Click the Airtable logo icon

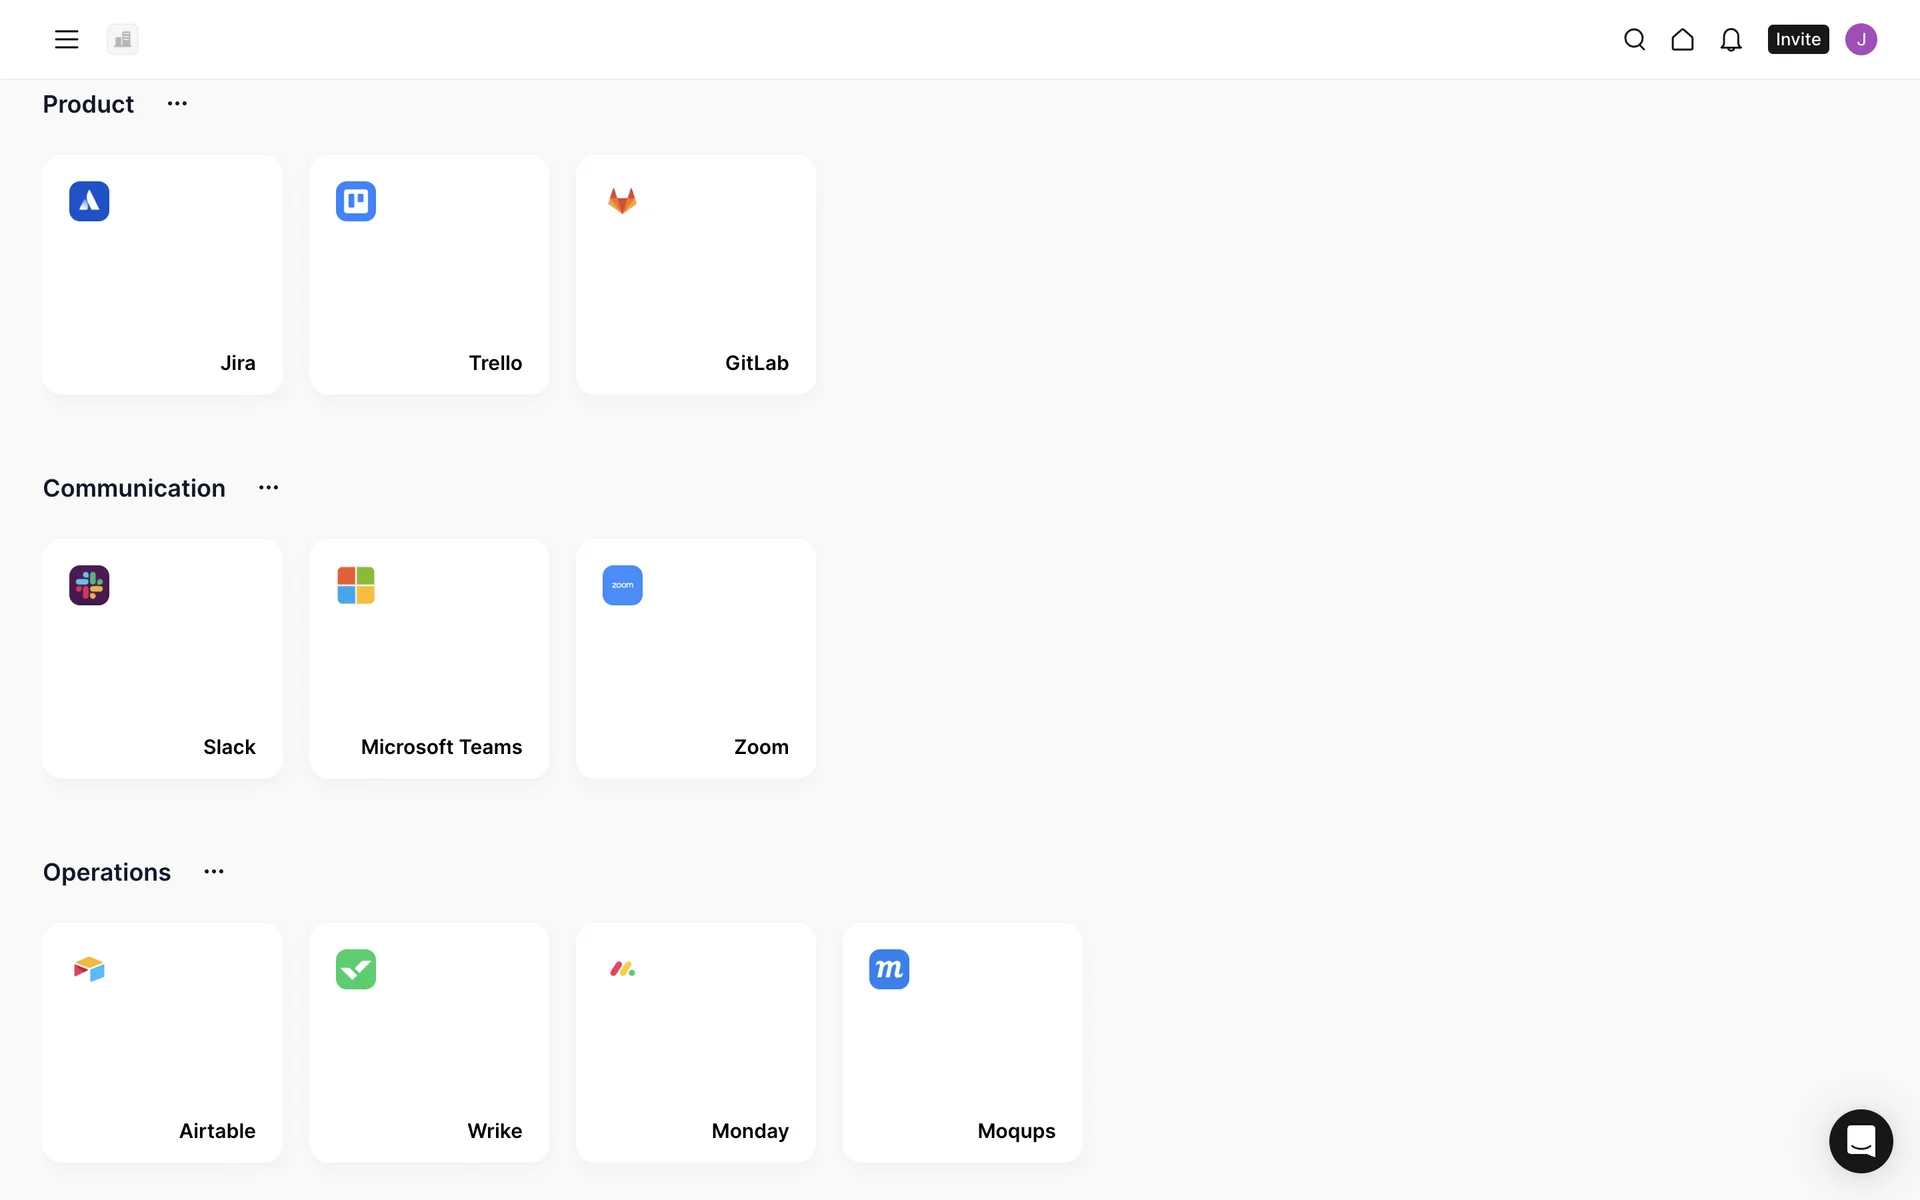(89, 969)
